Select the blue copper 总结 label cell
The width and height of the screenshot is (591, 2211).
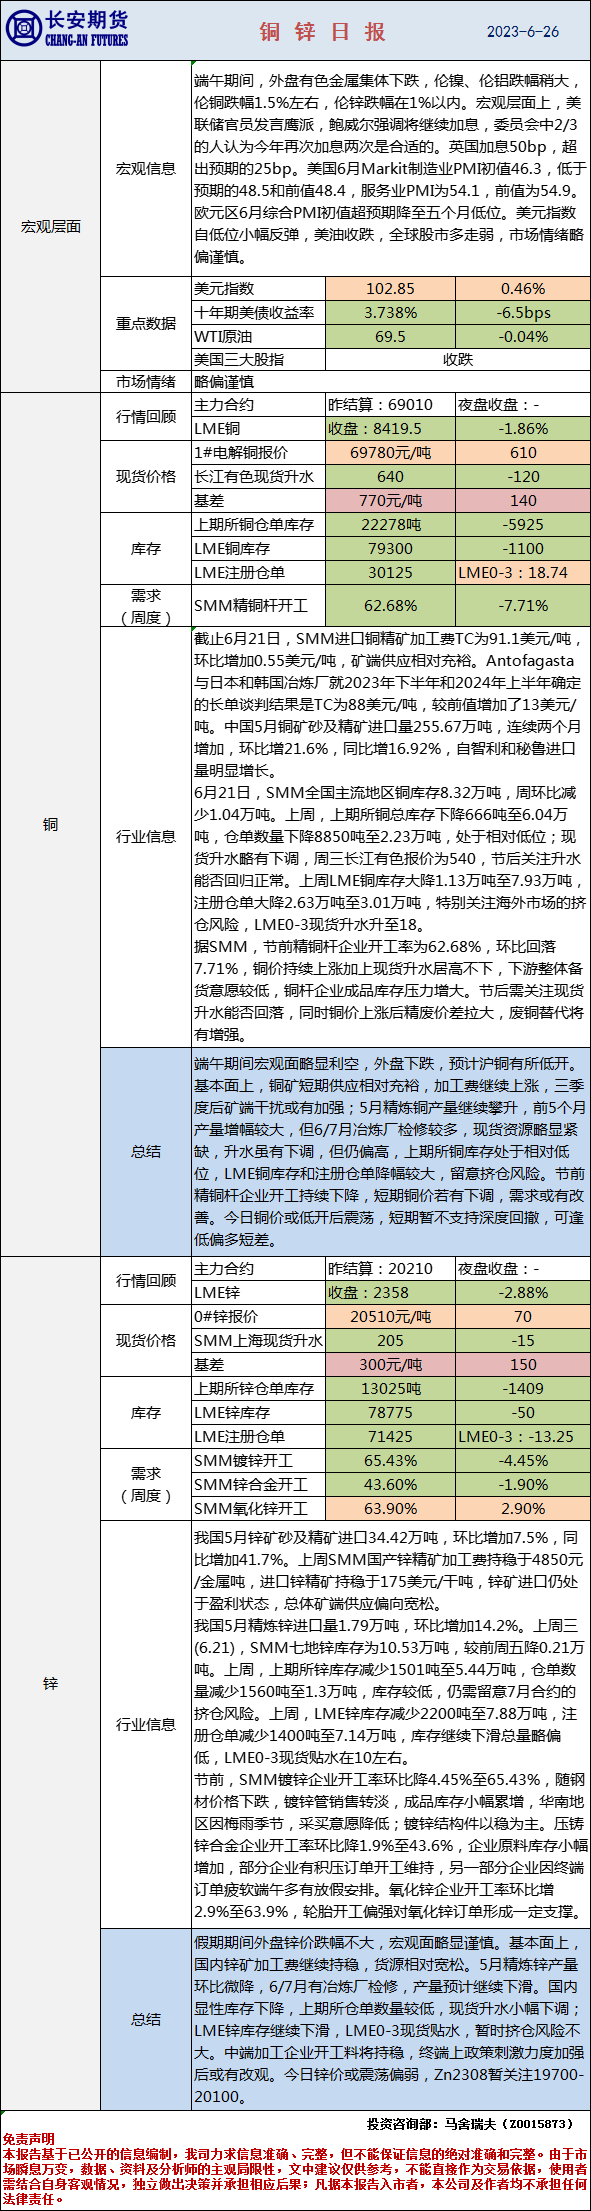tap(146, 1151)
